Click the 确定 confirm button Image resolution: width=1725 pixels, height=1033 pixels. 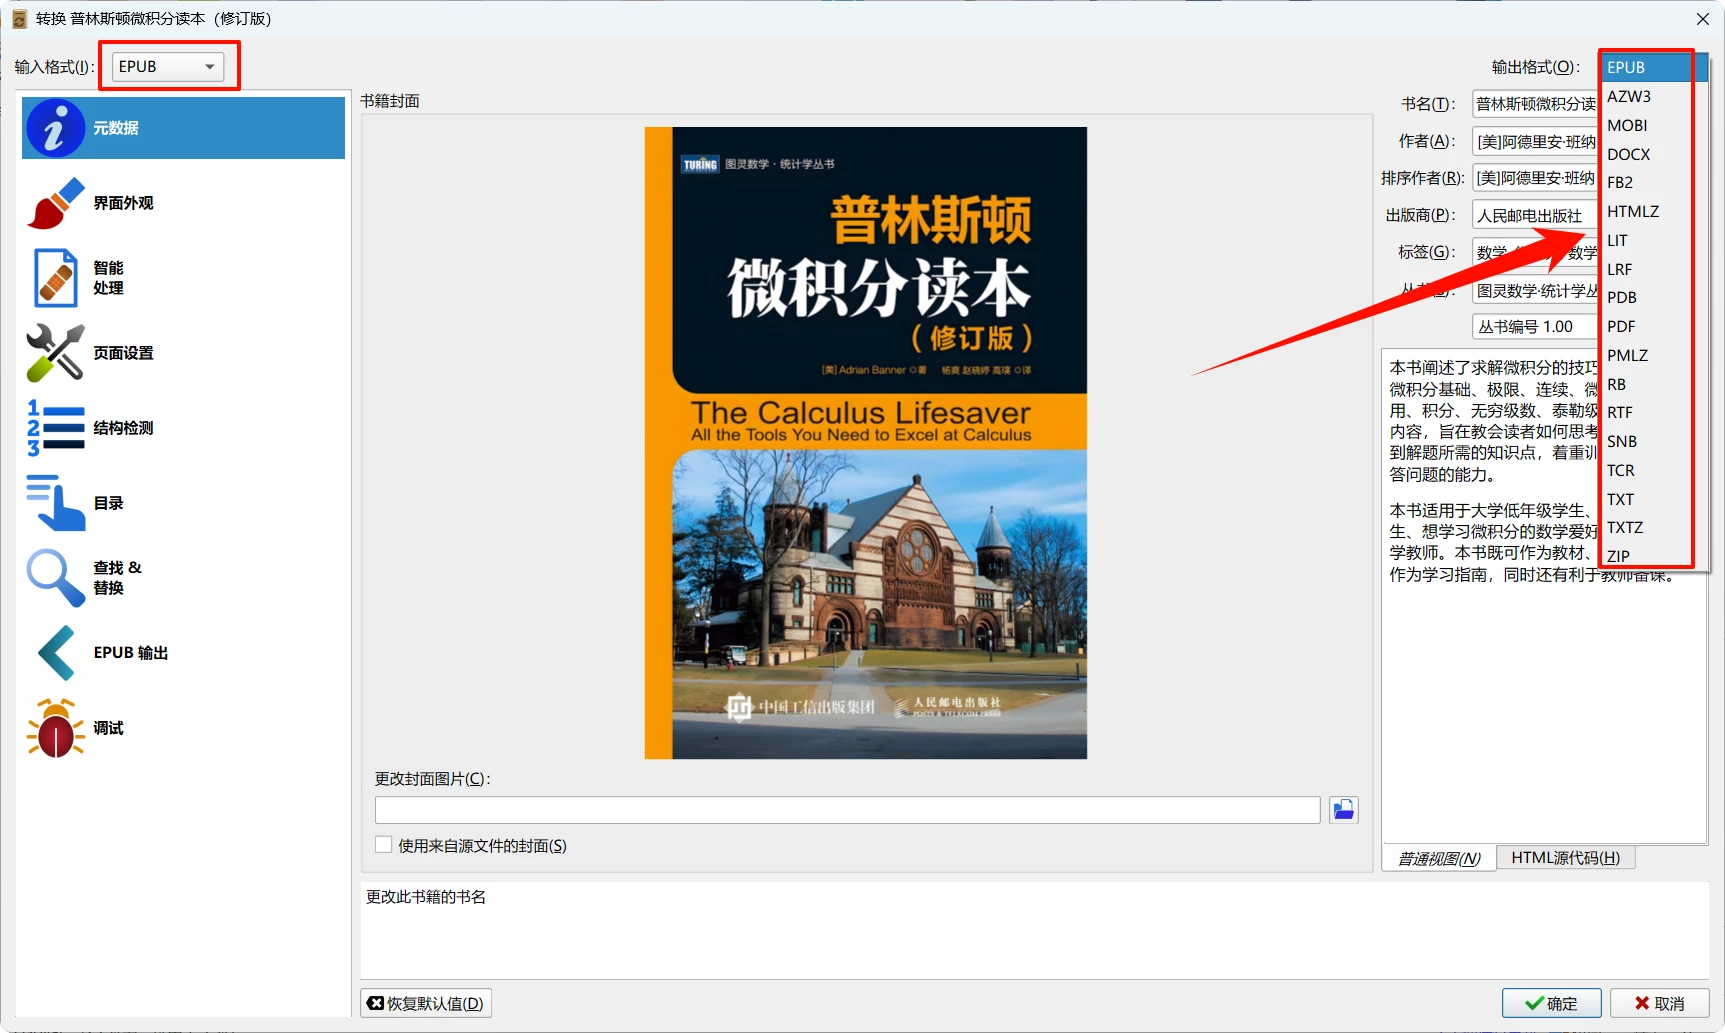[x=1551, y=1003]
